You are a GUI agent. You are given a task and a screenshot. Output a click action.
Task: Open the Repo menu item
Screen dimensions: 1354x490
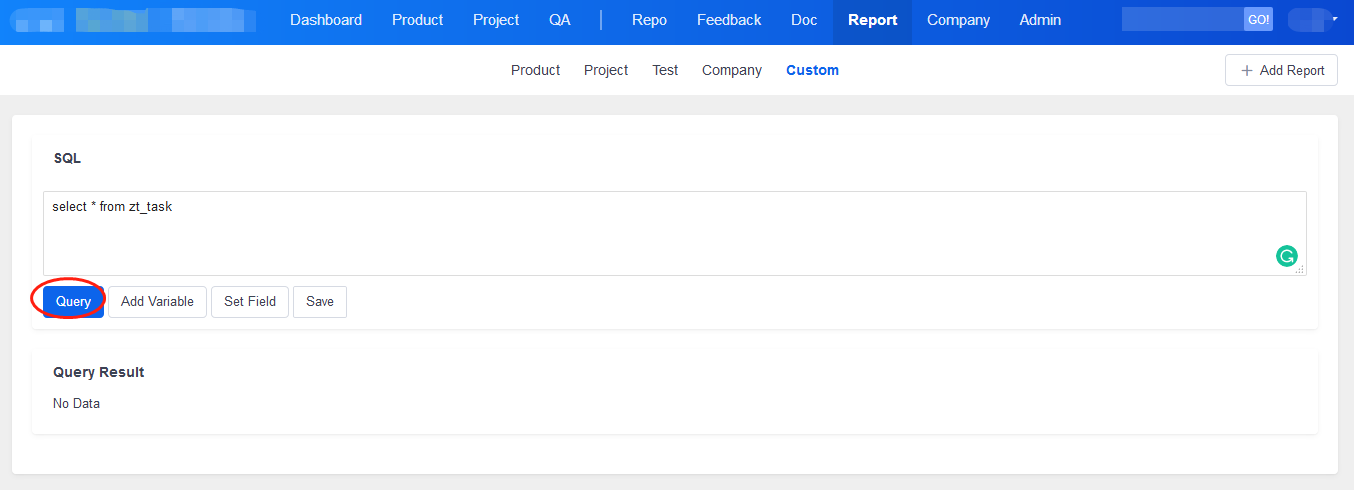[x=649, y=20]
